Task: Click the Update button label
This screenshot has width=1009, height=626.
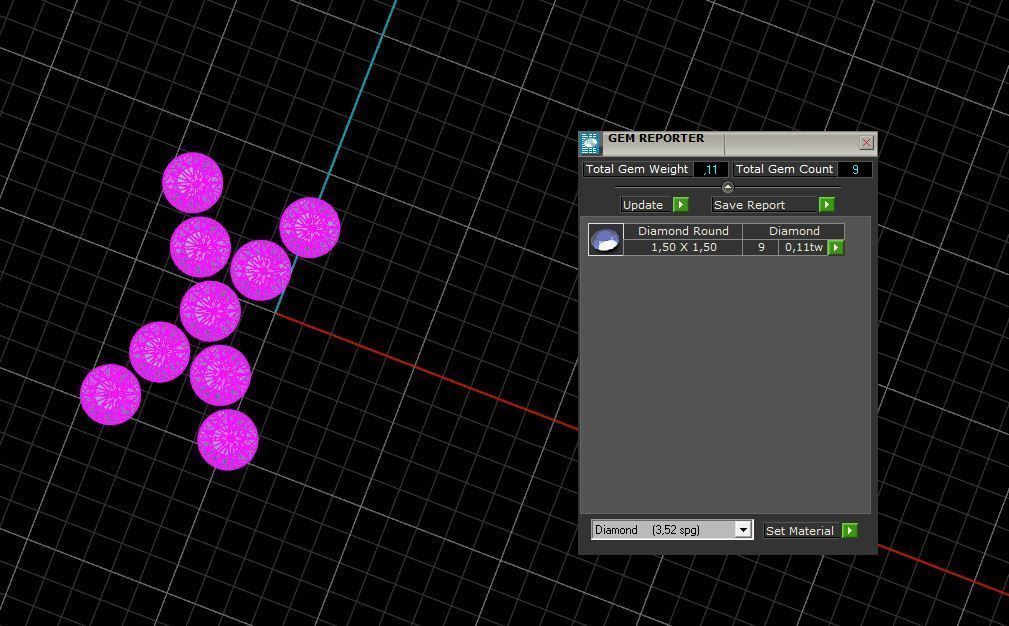Action: (643, 205)
